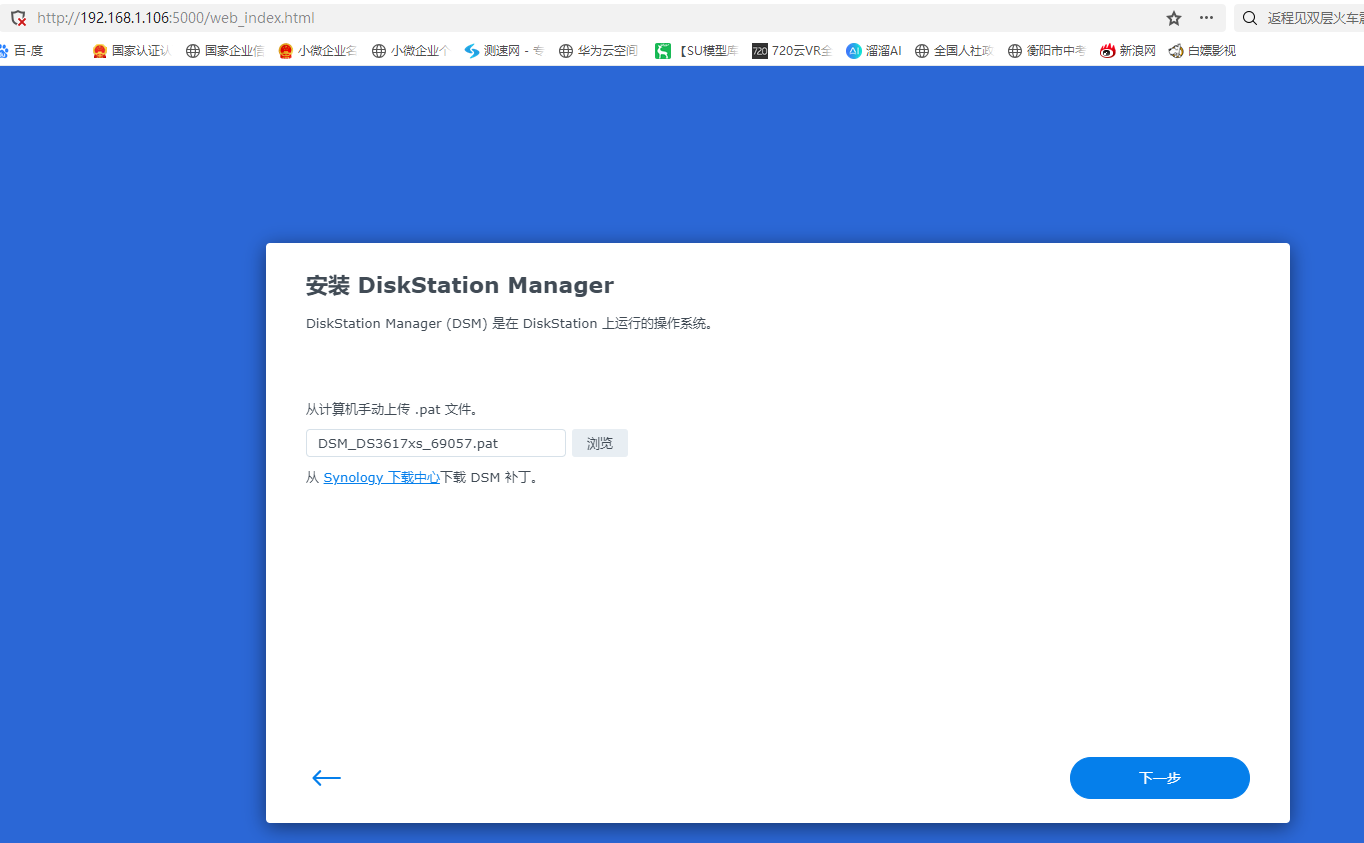
Task: Click the 从计算机手动上传 .pat 文件 label
Action: pyautogui.click(x=392, y=410)
